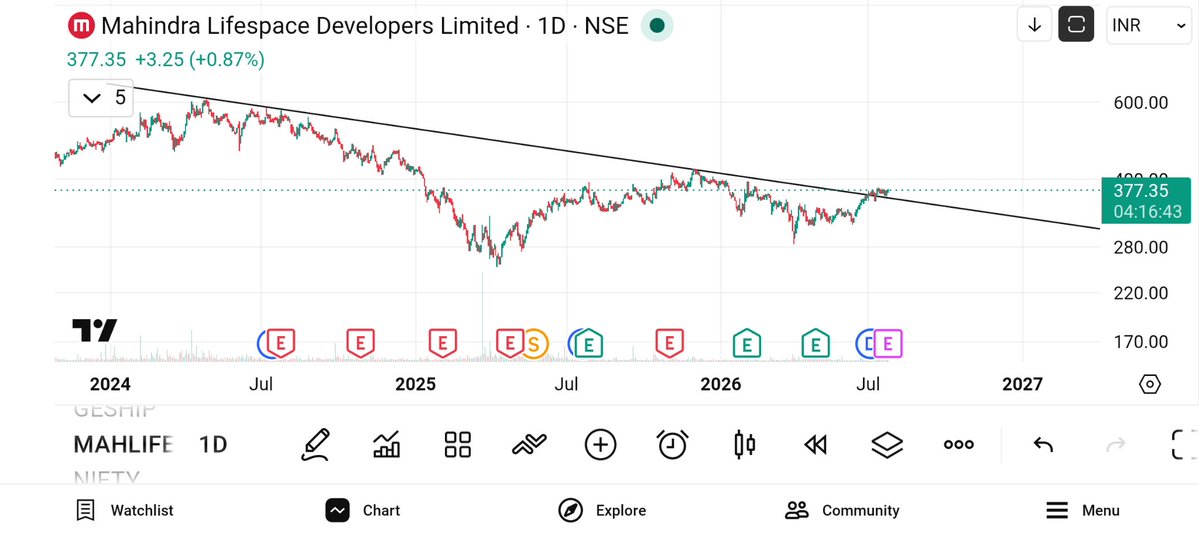Open the layout grid icon
This screenshot has height=537, width=1199.
click(x=457, y=444)
